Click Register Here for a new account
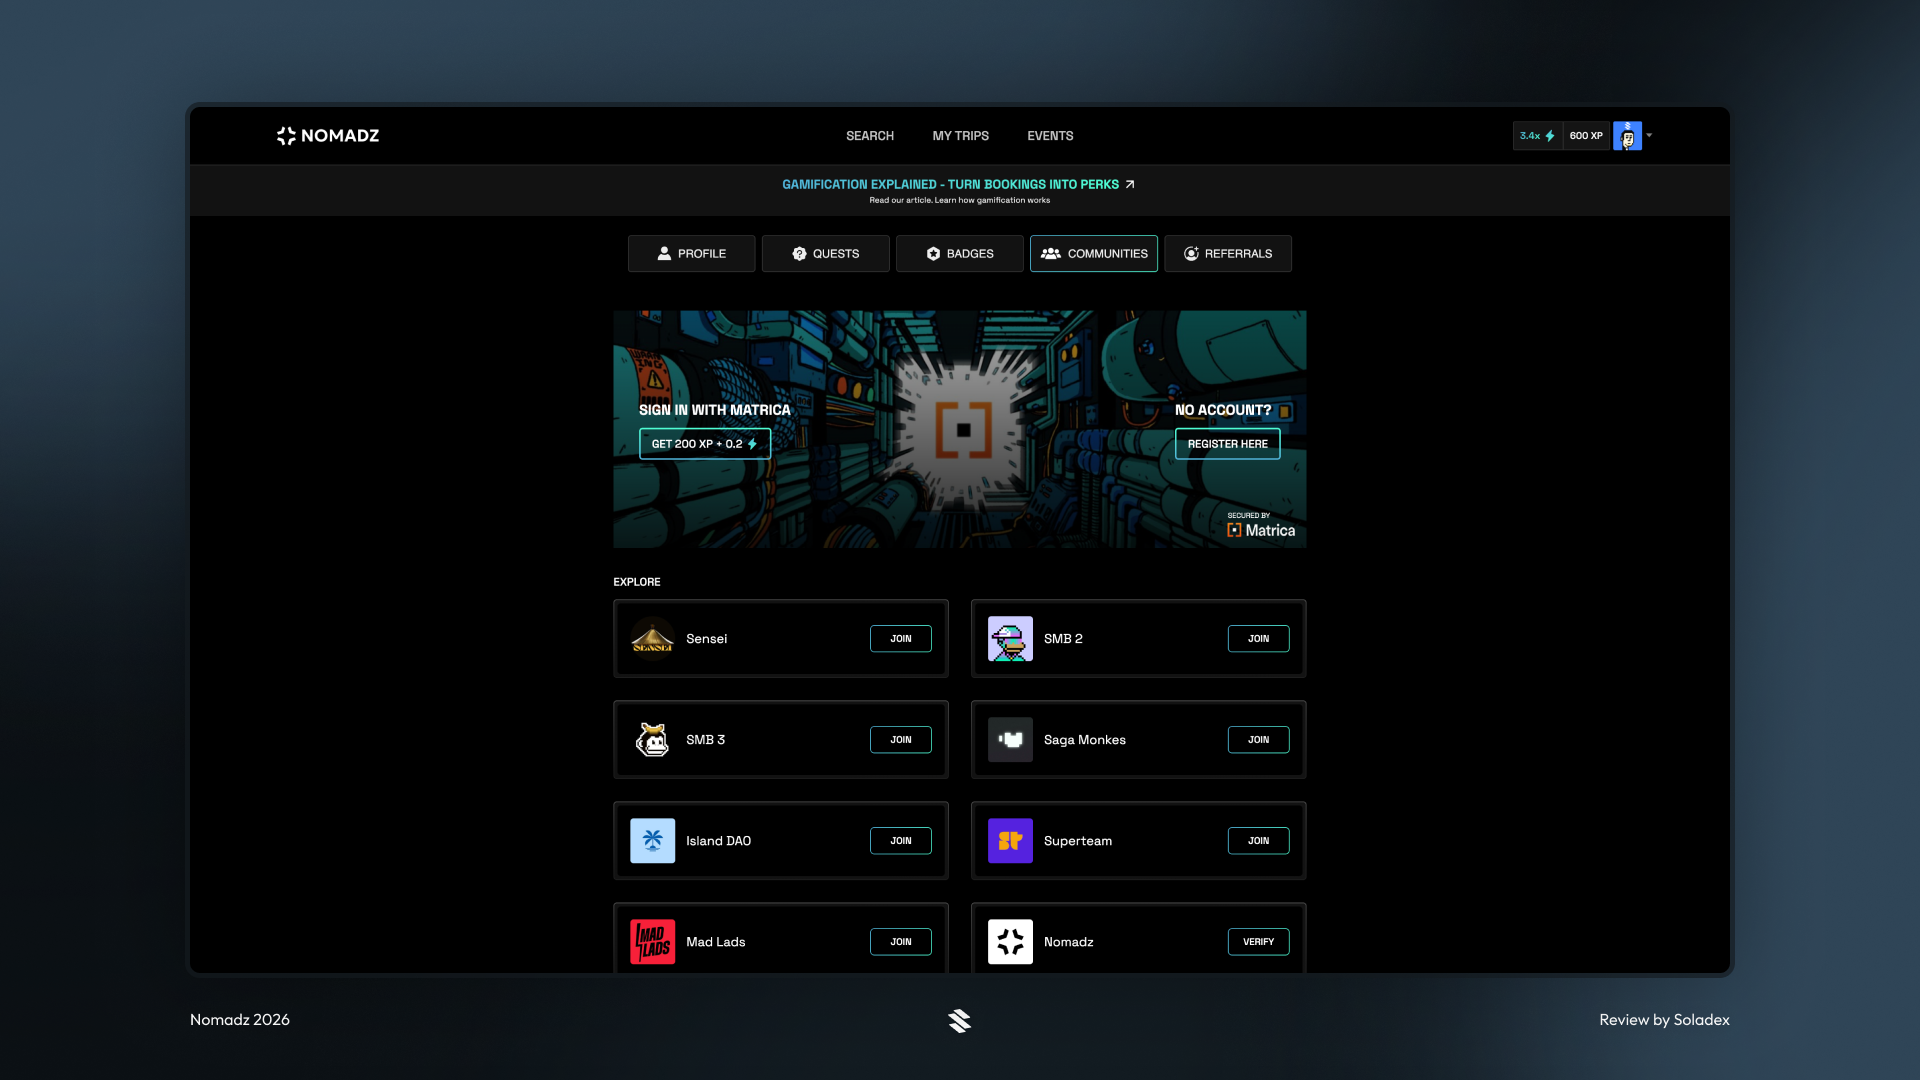Screen dimensions: 1920x1080 click(x=1227, y=443)
